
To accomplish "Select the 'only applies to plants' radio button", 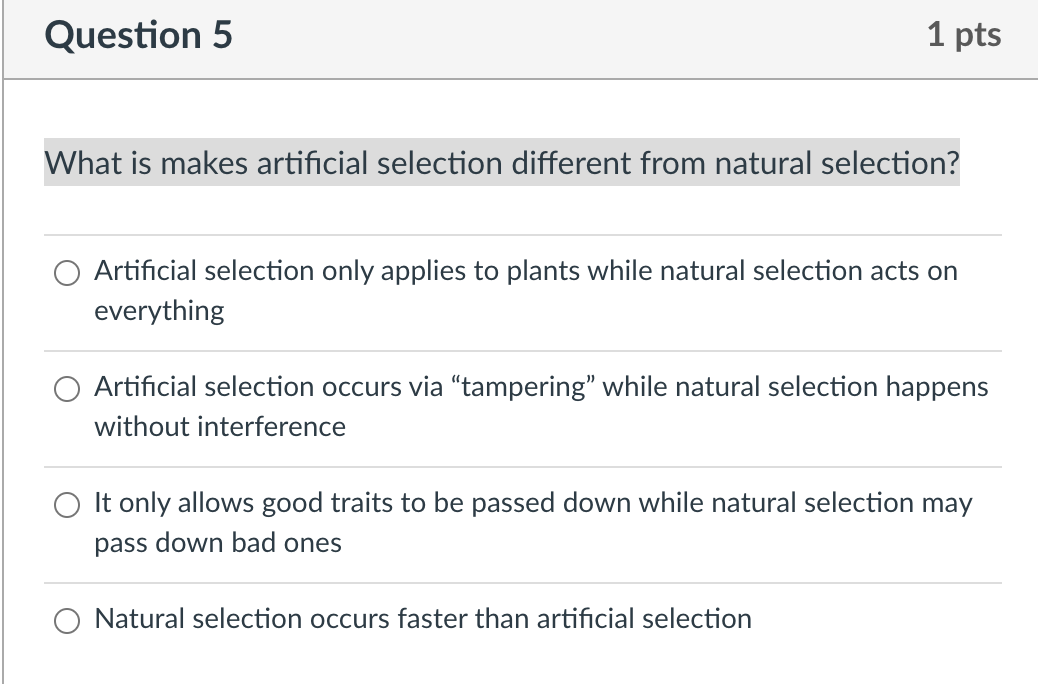I will click(67, 273).
